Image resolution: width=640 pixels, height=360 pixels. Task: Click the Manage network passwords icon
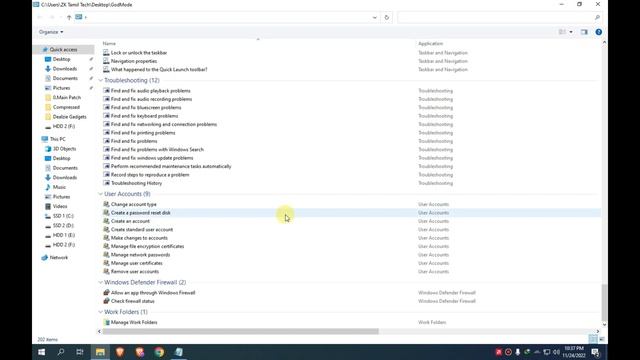pyautogui.click(x=106, y=255)
